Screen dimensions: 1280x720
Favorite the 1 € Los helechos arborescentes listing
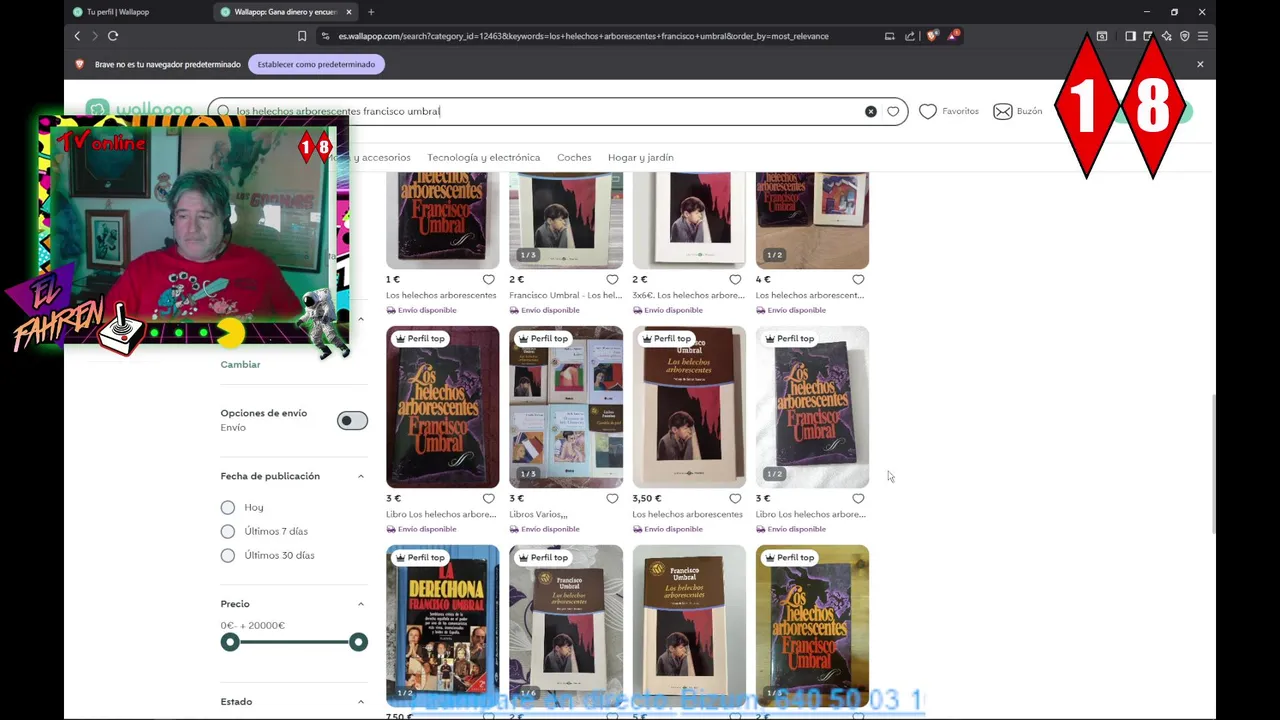click(x=489, y=280)
